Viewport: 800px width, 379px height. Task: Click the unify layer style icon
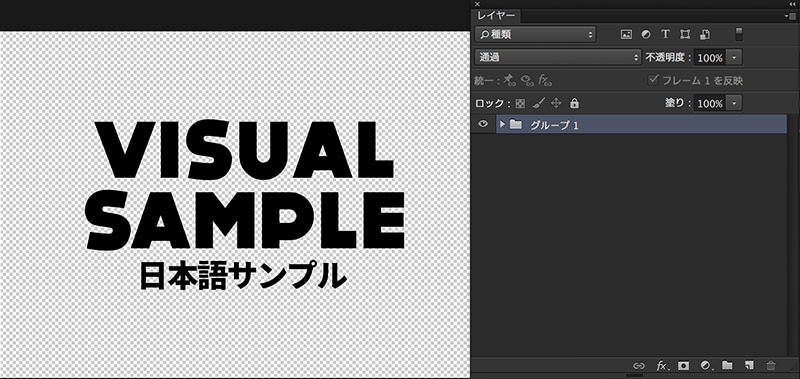[545, 80]
